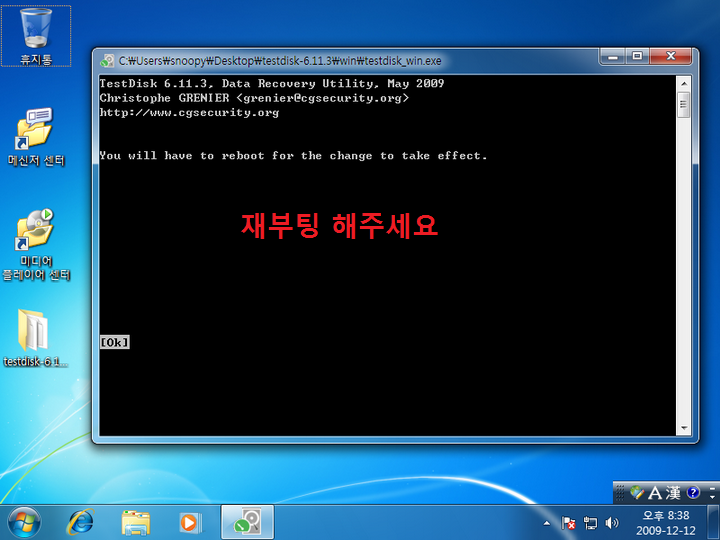This screenshot has height=540, width=720.
Task: Open language bar options dropdown arrow
Action: 712,497
